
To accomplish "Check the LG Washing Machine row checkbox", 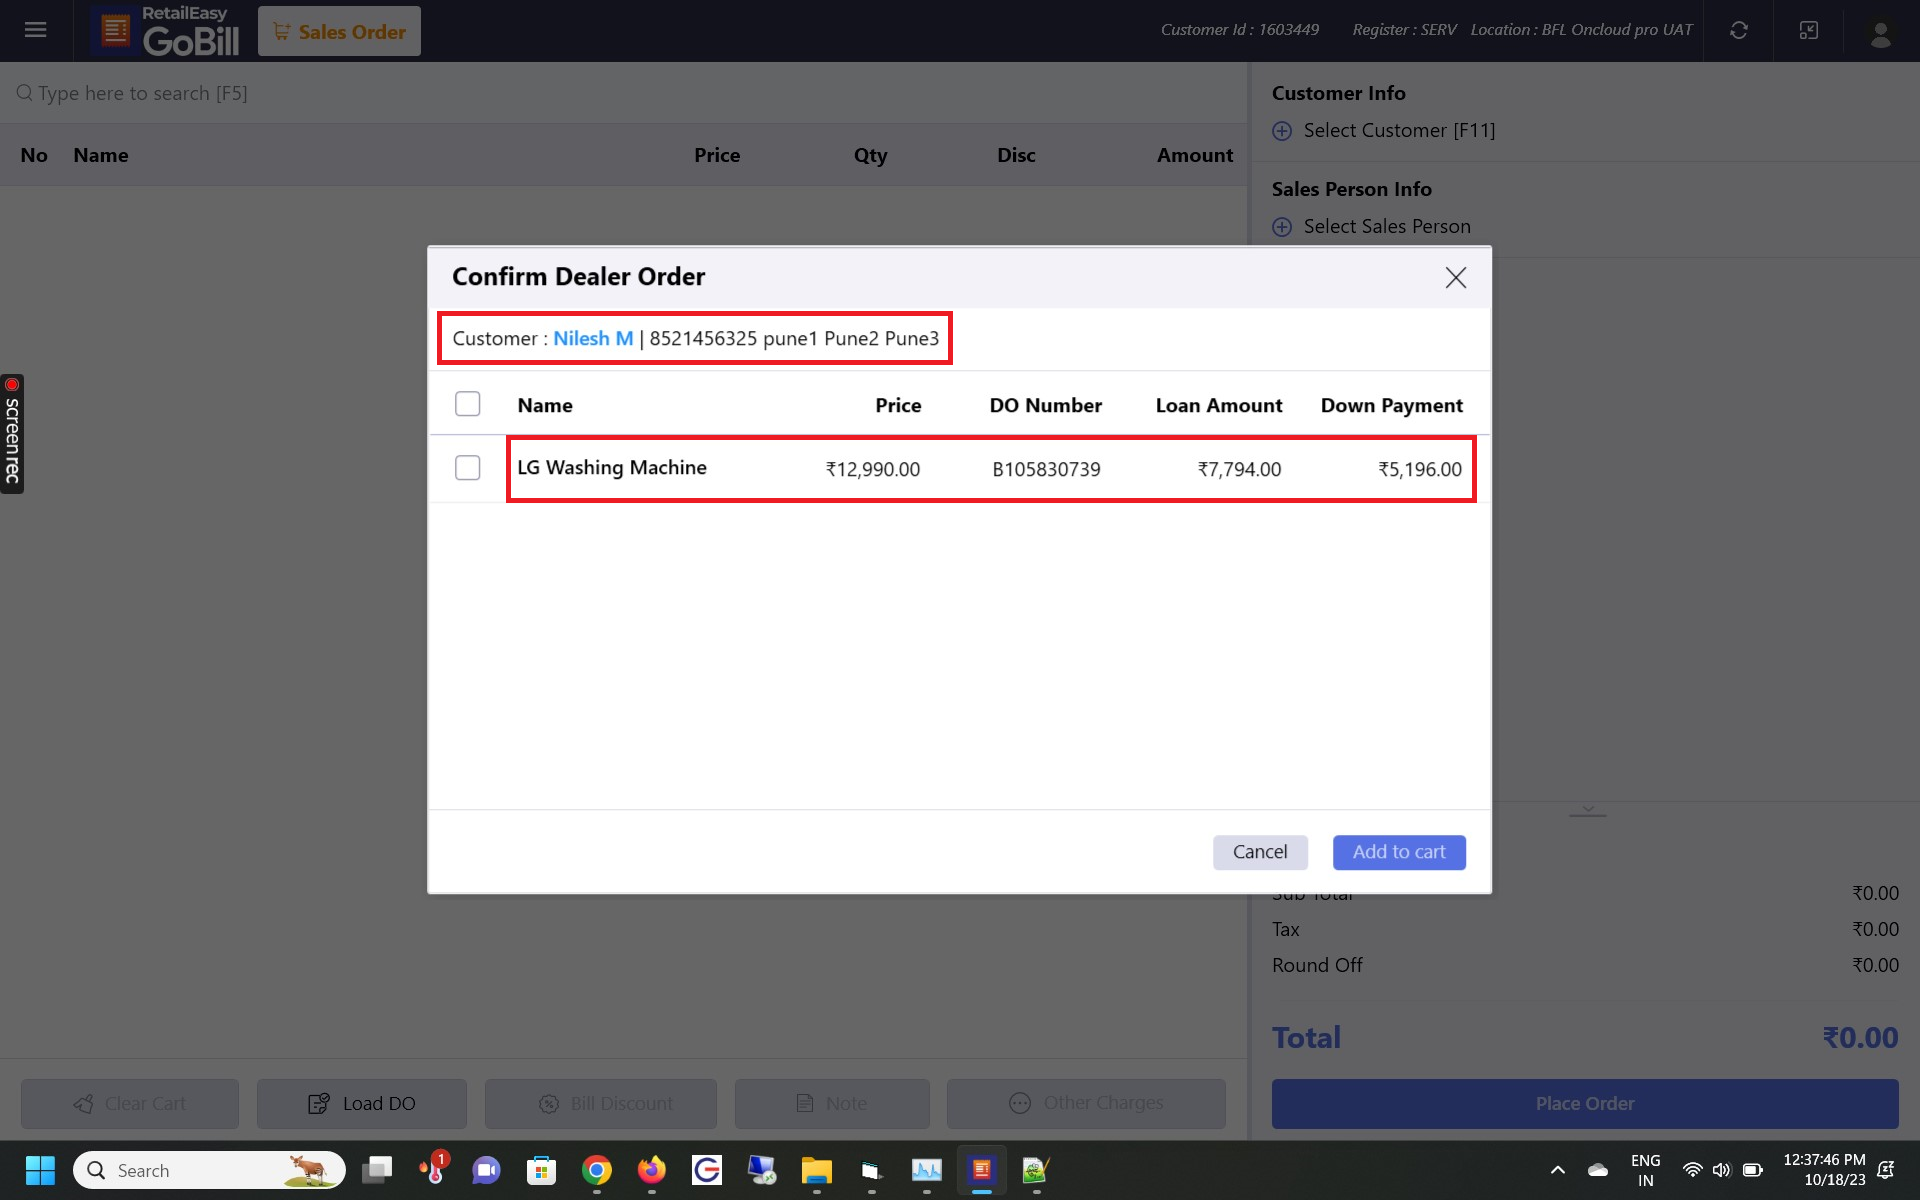I will 467,468.
